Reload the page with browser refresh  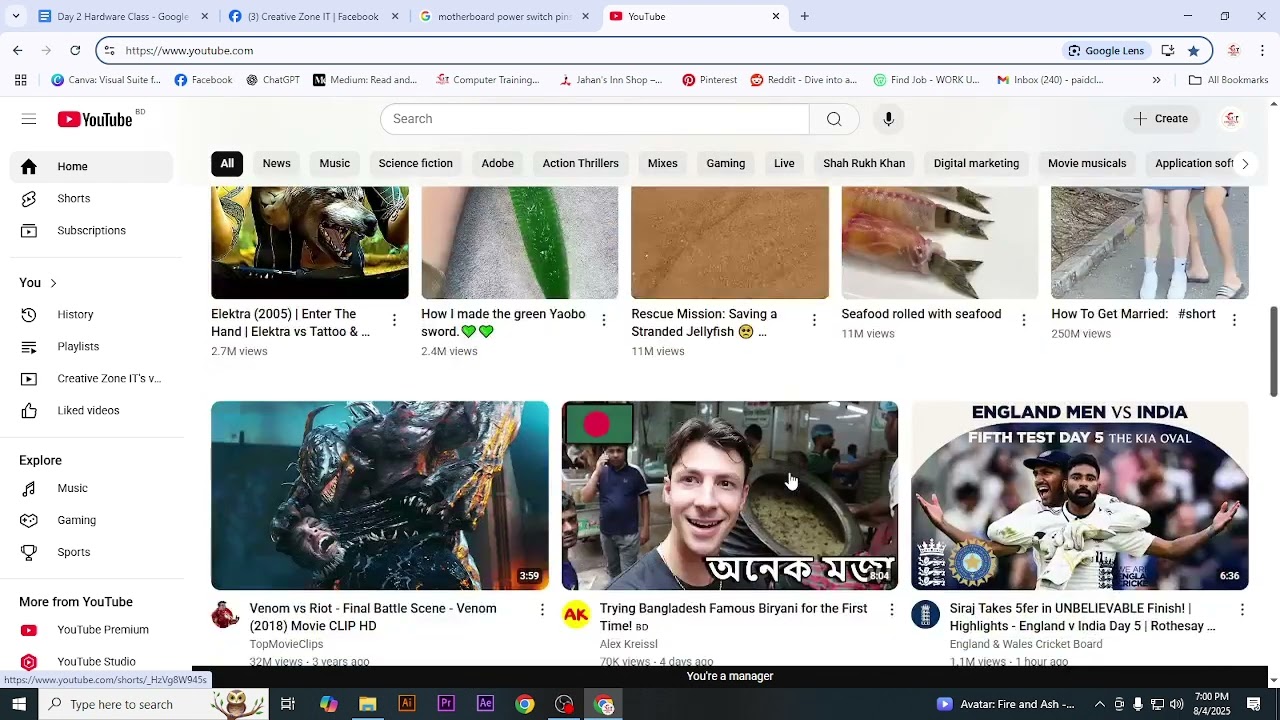(x=75, y=50)
